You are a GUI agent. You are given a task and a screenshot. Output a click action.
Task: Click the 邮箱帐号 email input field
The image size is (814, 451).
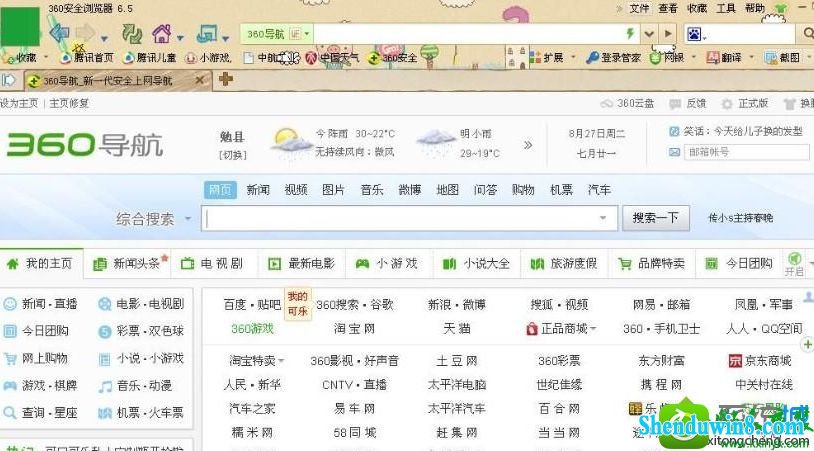[x=747, y=152]
